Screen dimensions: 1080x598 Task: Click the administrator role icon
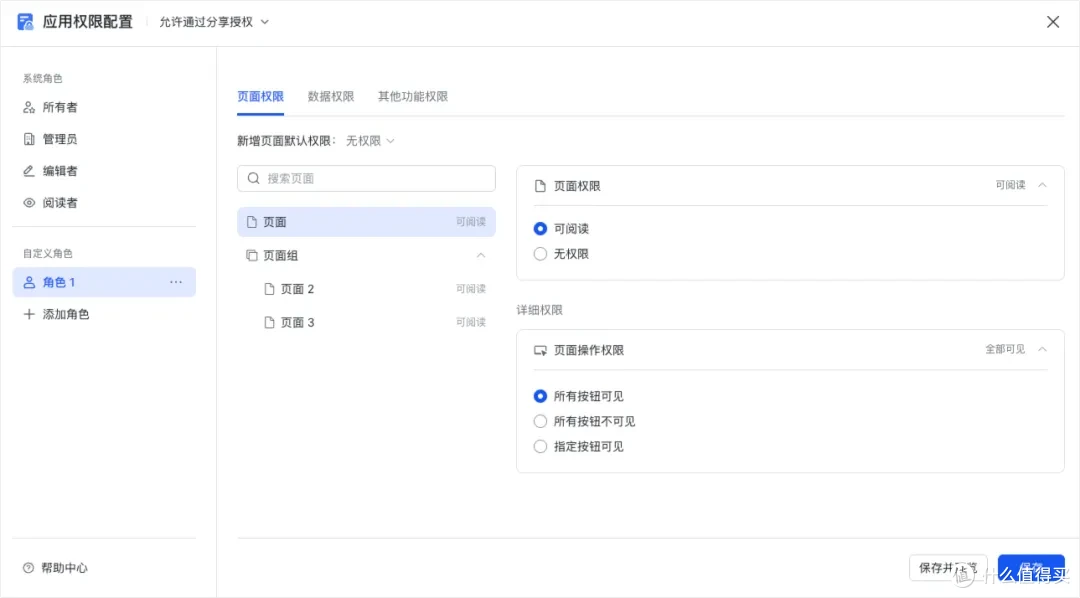tap(29, 139)
